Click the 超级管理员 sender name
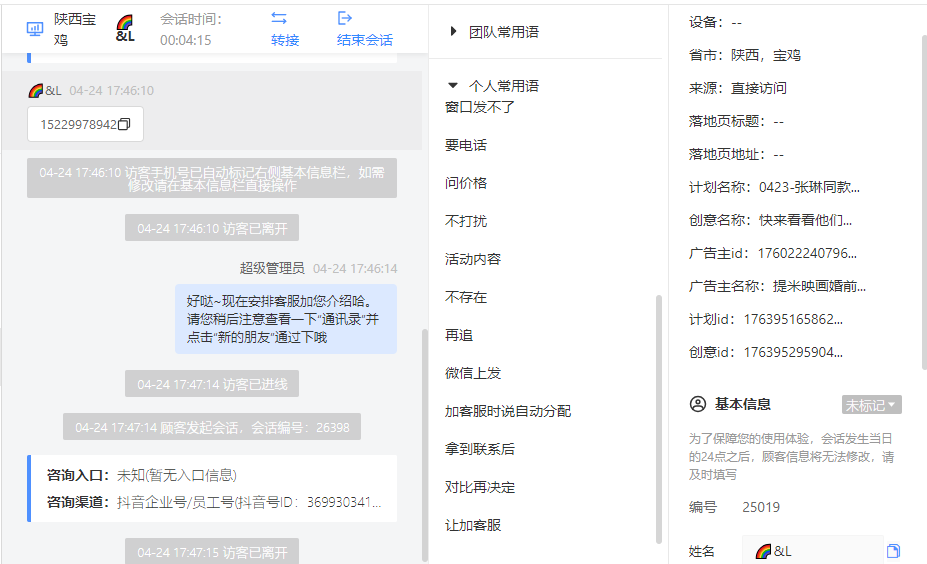Image resolution: width=927 pixels, height=564 pixels. (272, 268)
